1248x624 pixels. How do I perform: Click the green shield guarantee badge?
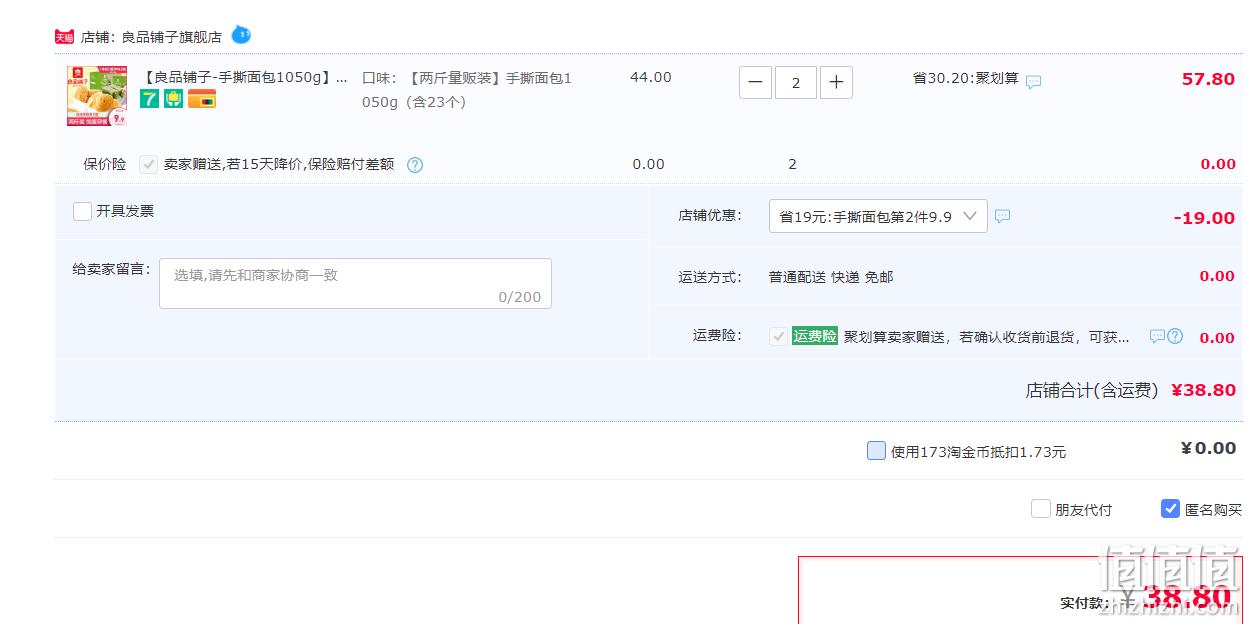coord(174,99)
